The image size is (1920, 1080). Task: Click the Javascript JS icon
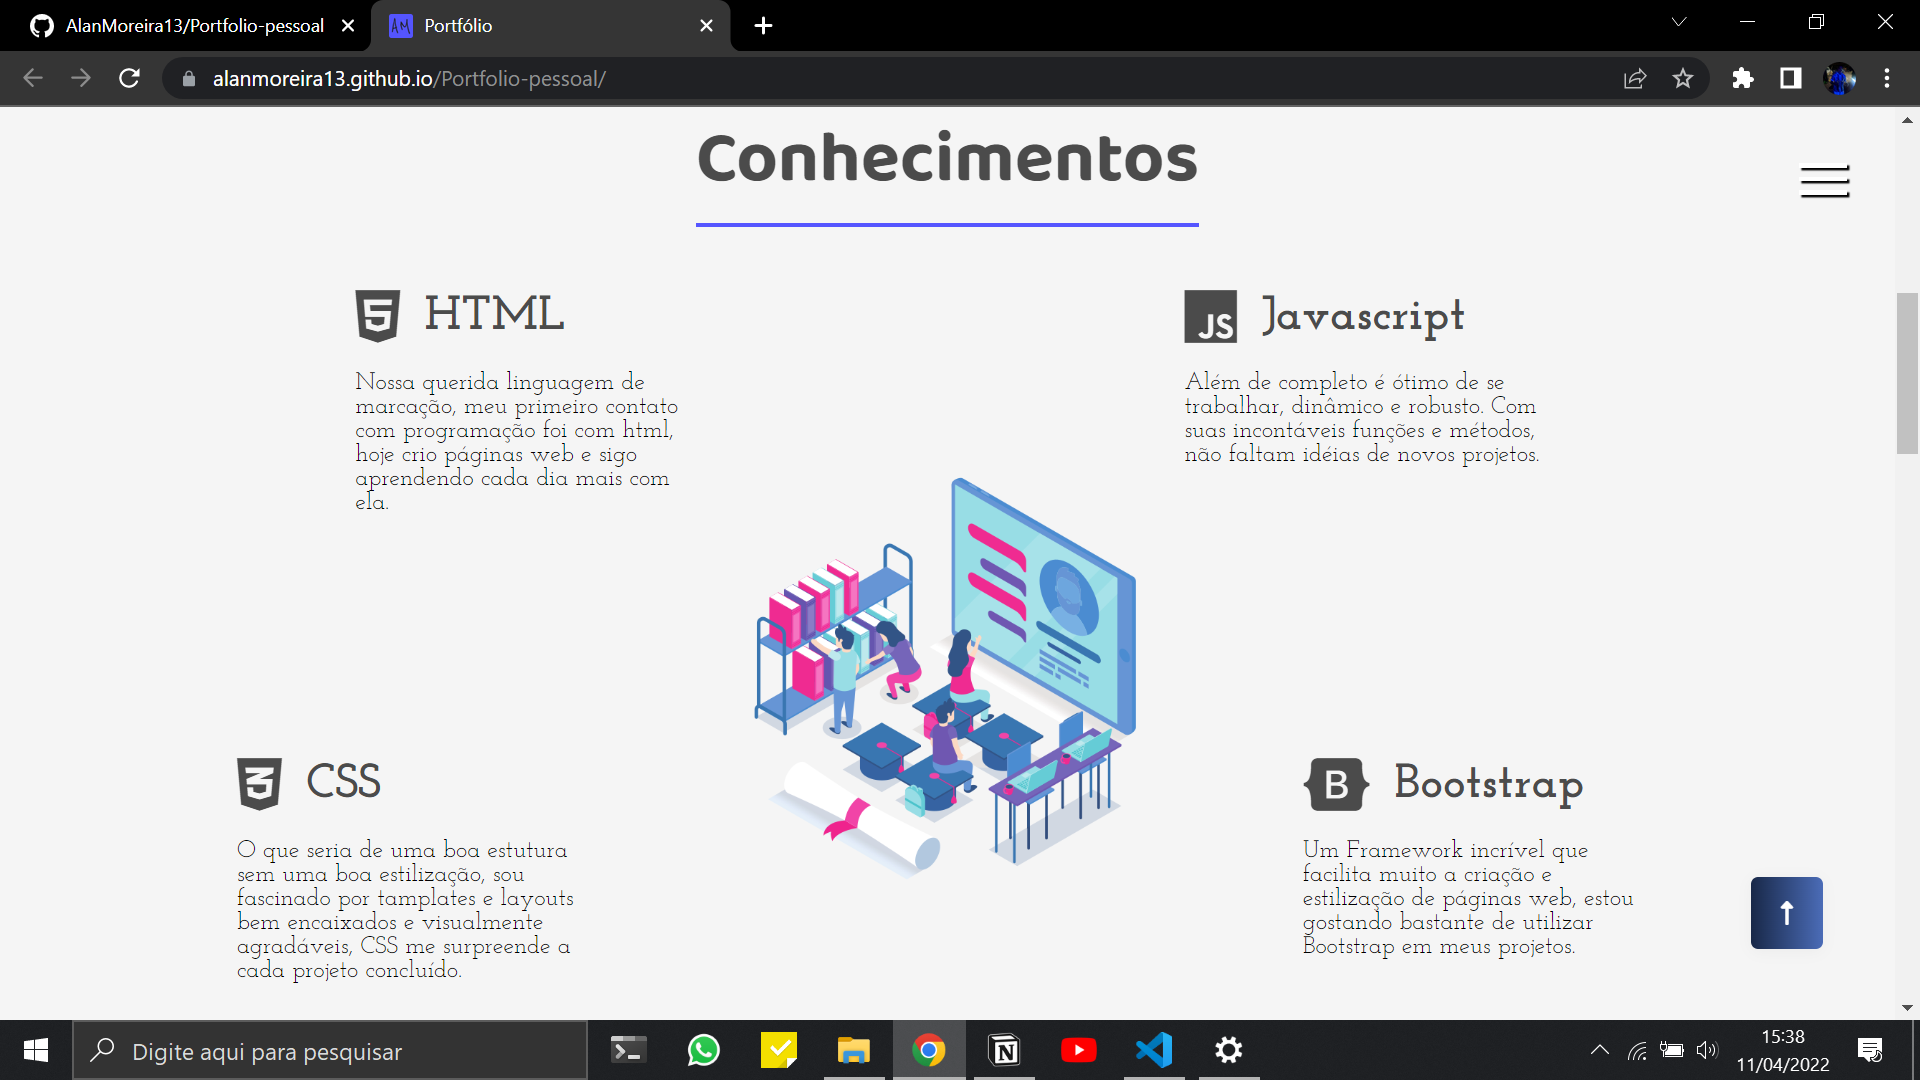point(1212,318)
